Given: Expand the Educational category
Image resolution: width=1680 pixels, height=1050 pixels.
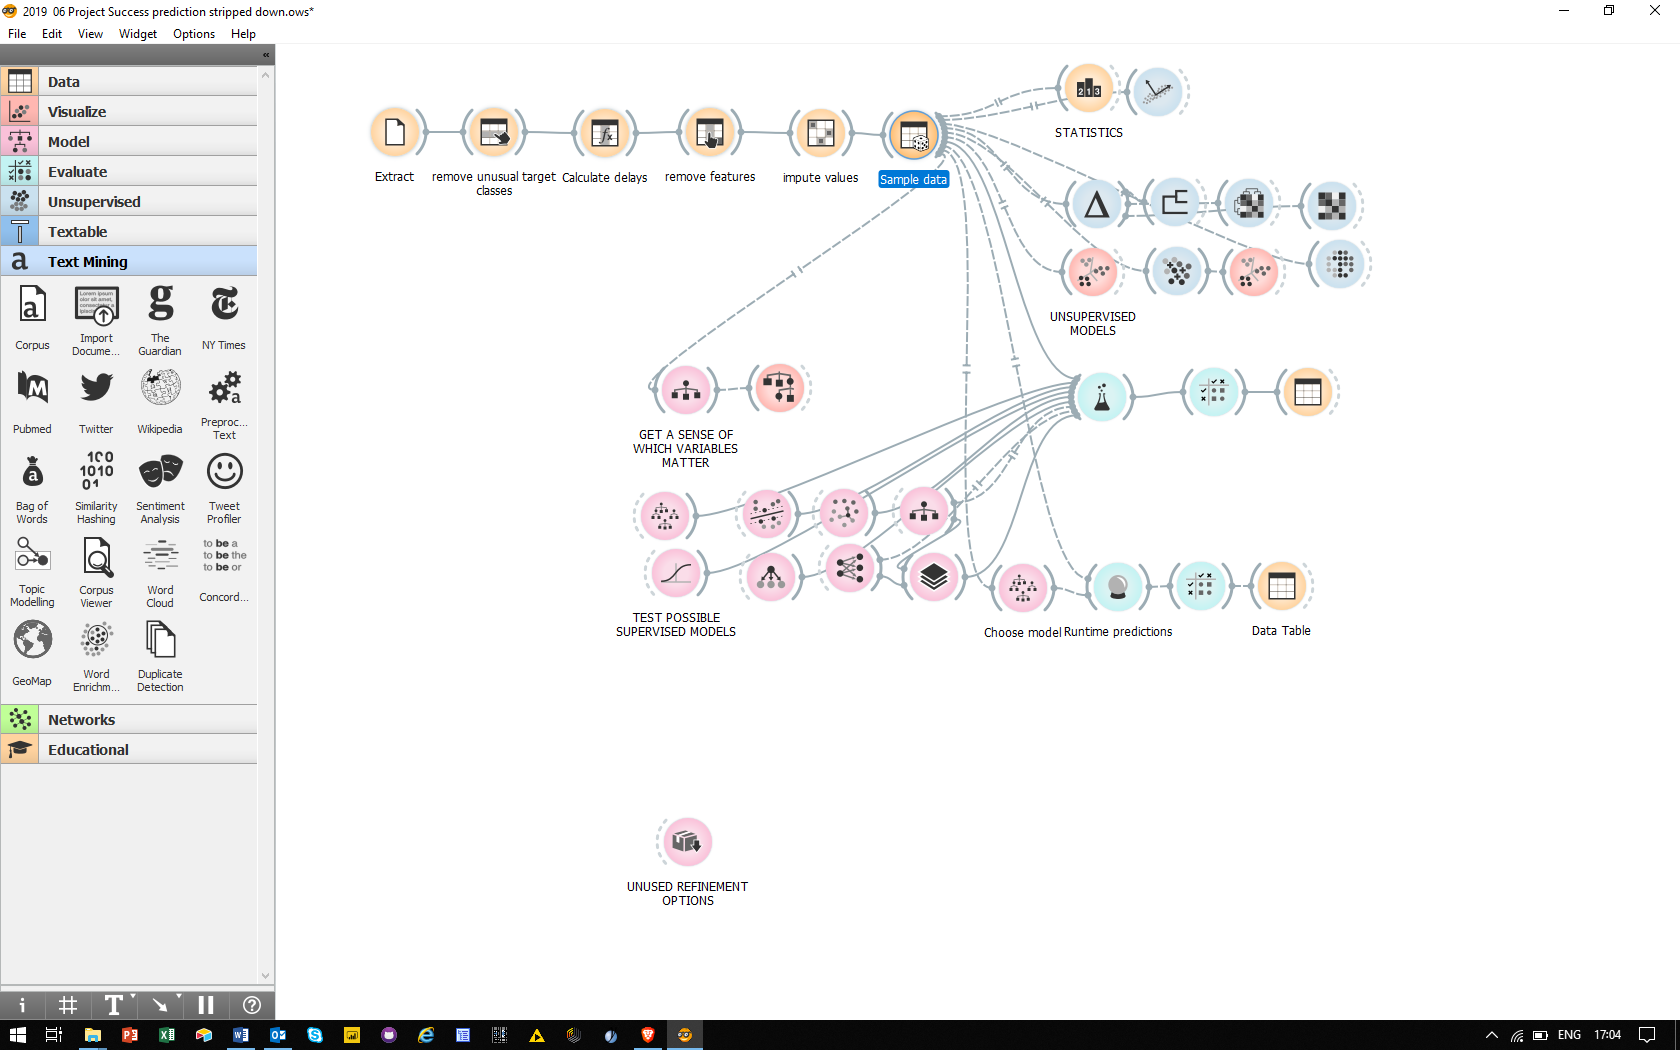Looking at the screenshot, I should 129,750.
